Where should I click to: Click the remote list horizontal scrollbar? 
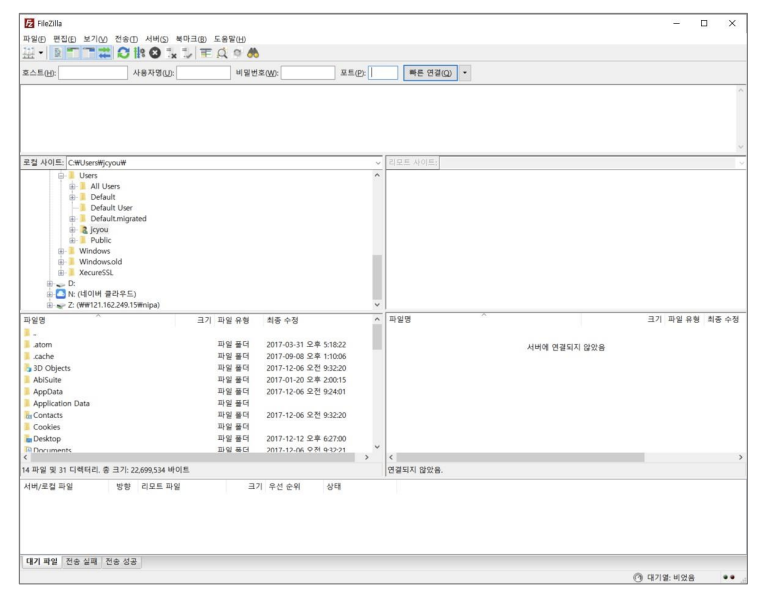pyautogui.click(x=520, y=457)
